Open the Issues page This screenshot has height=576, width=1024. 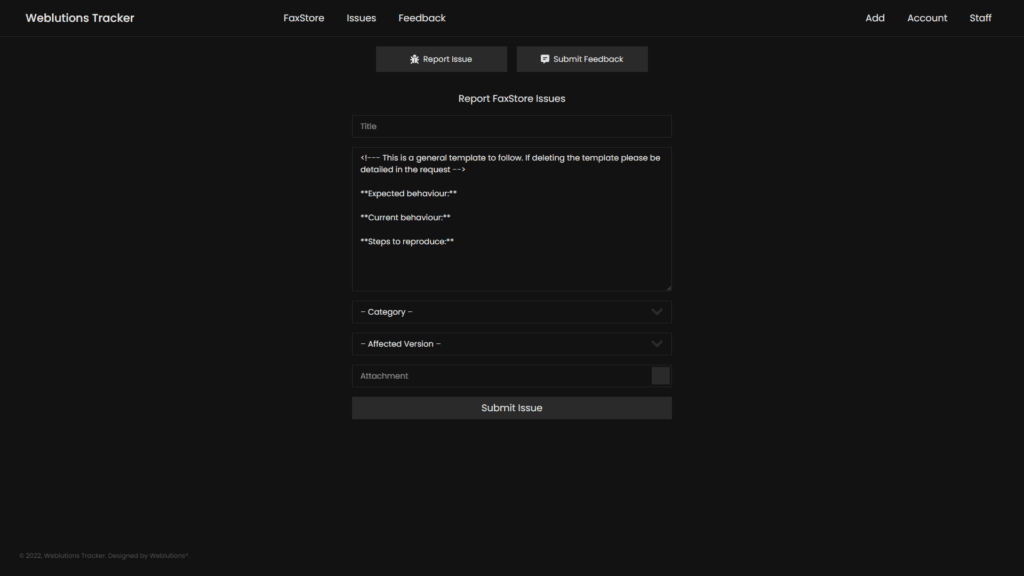pyautogui.click(x=361, y=17)
